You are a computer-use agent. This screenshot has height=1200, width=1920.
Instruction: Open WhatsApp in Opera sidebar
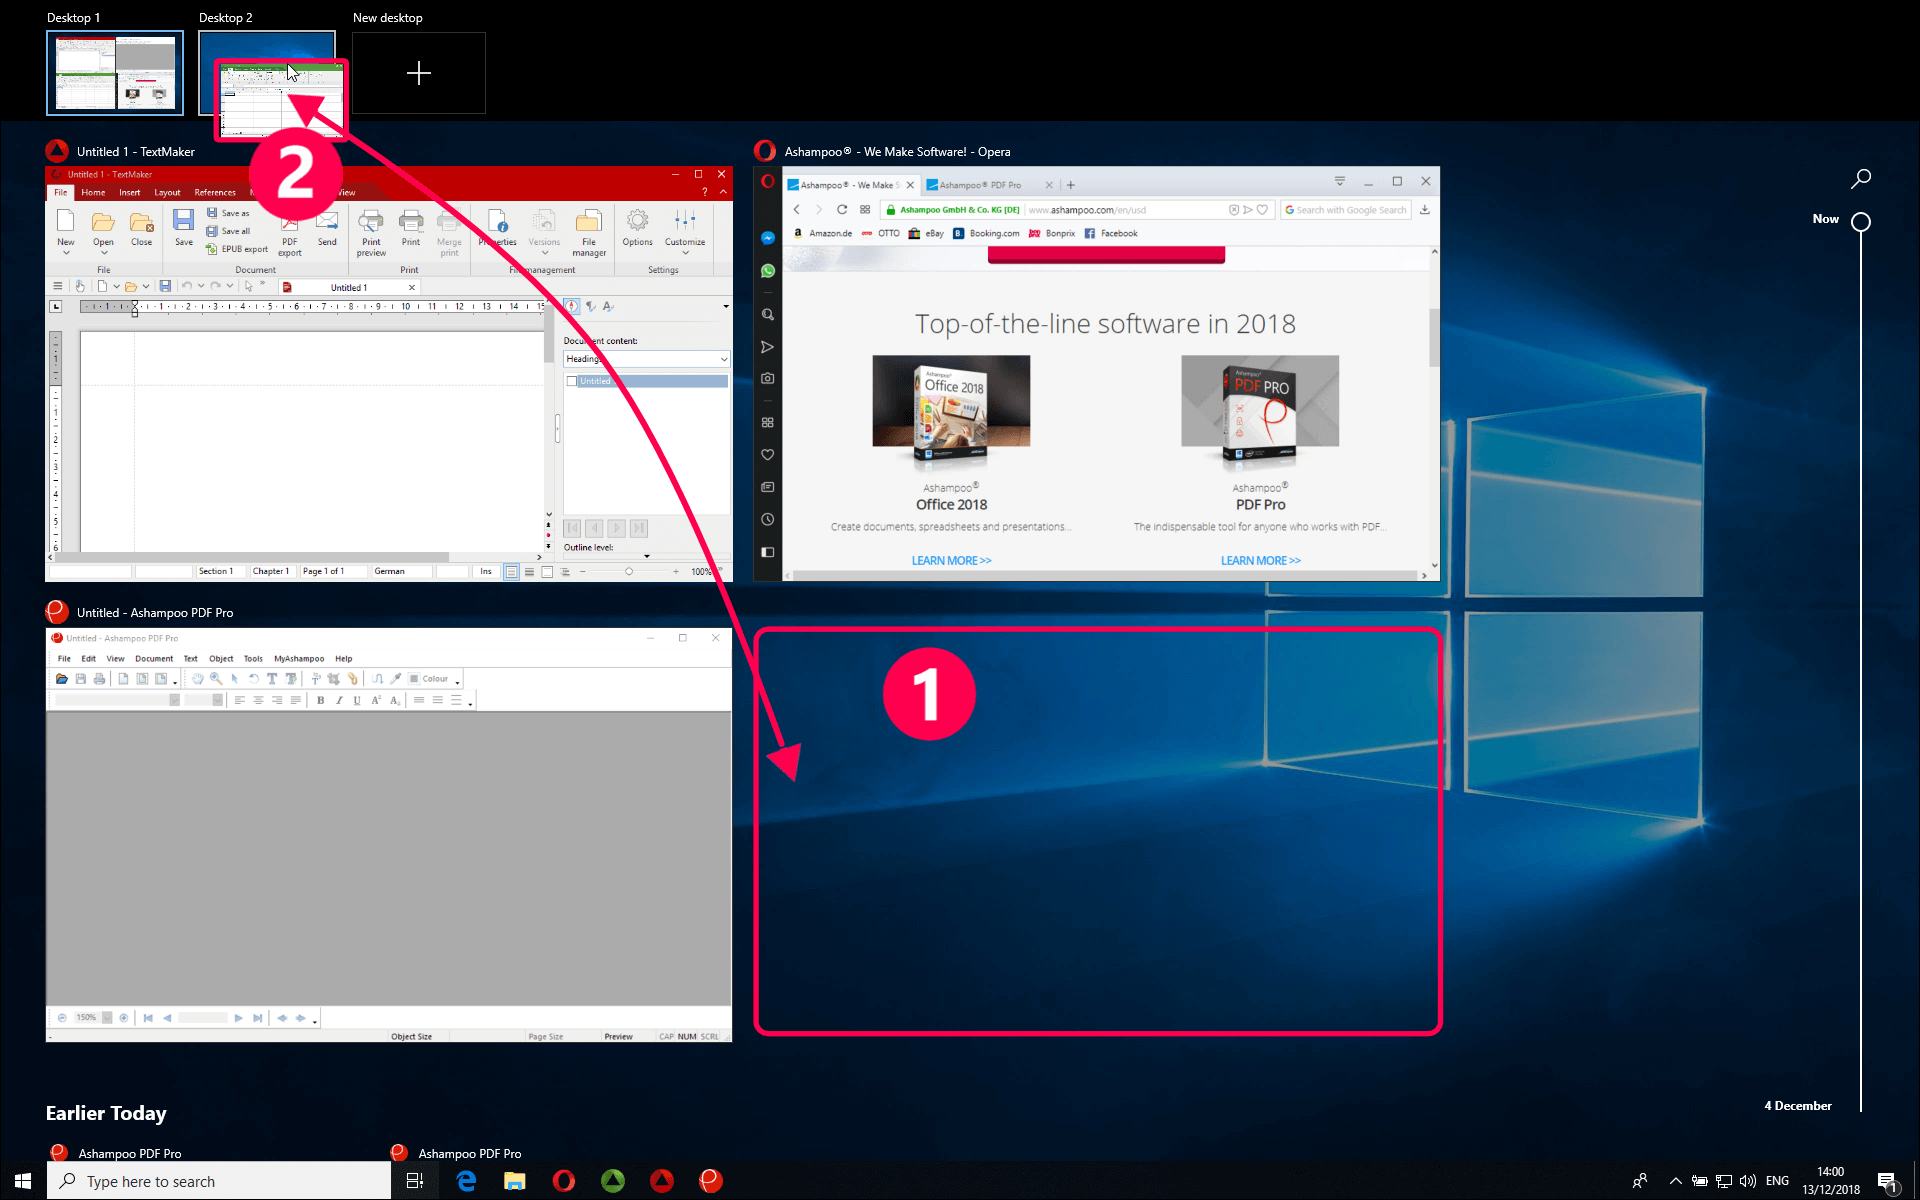coord(768,271)
